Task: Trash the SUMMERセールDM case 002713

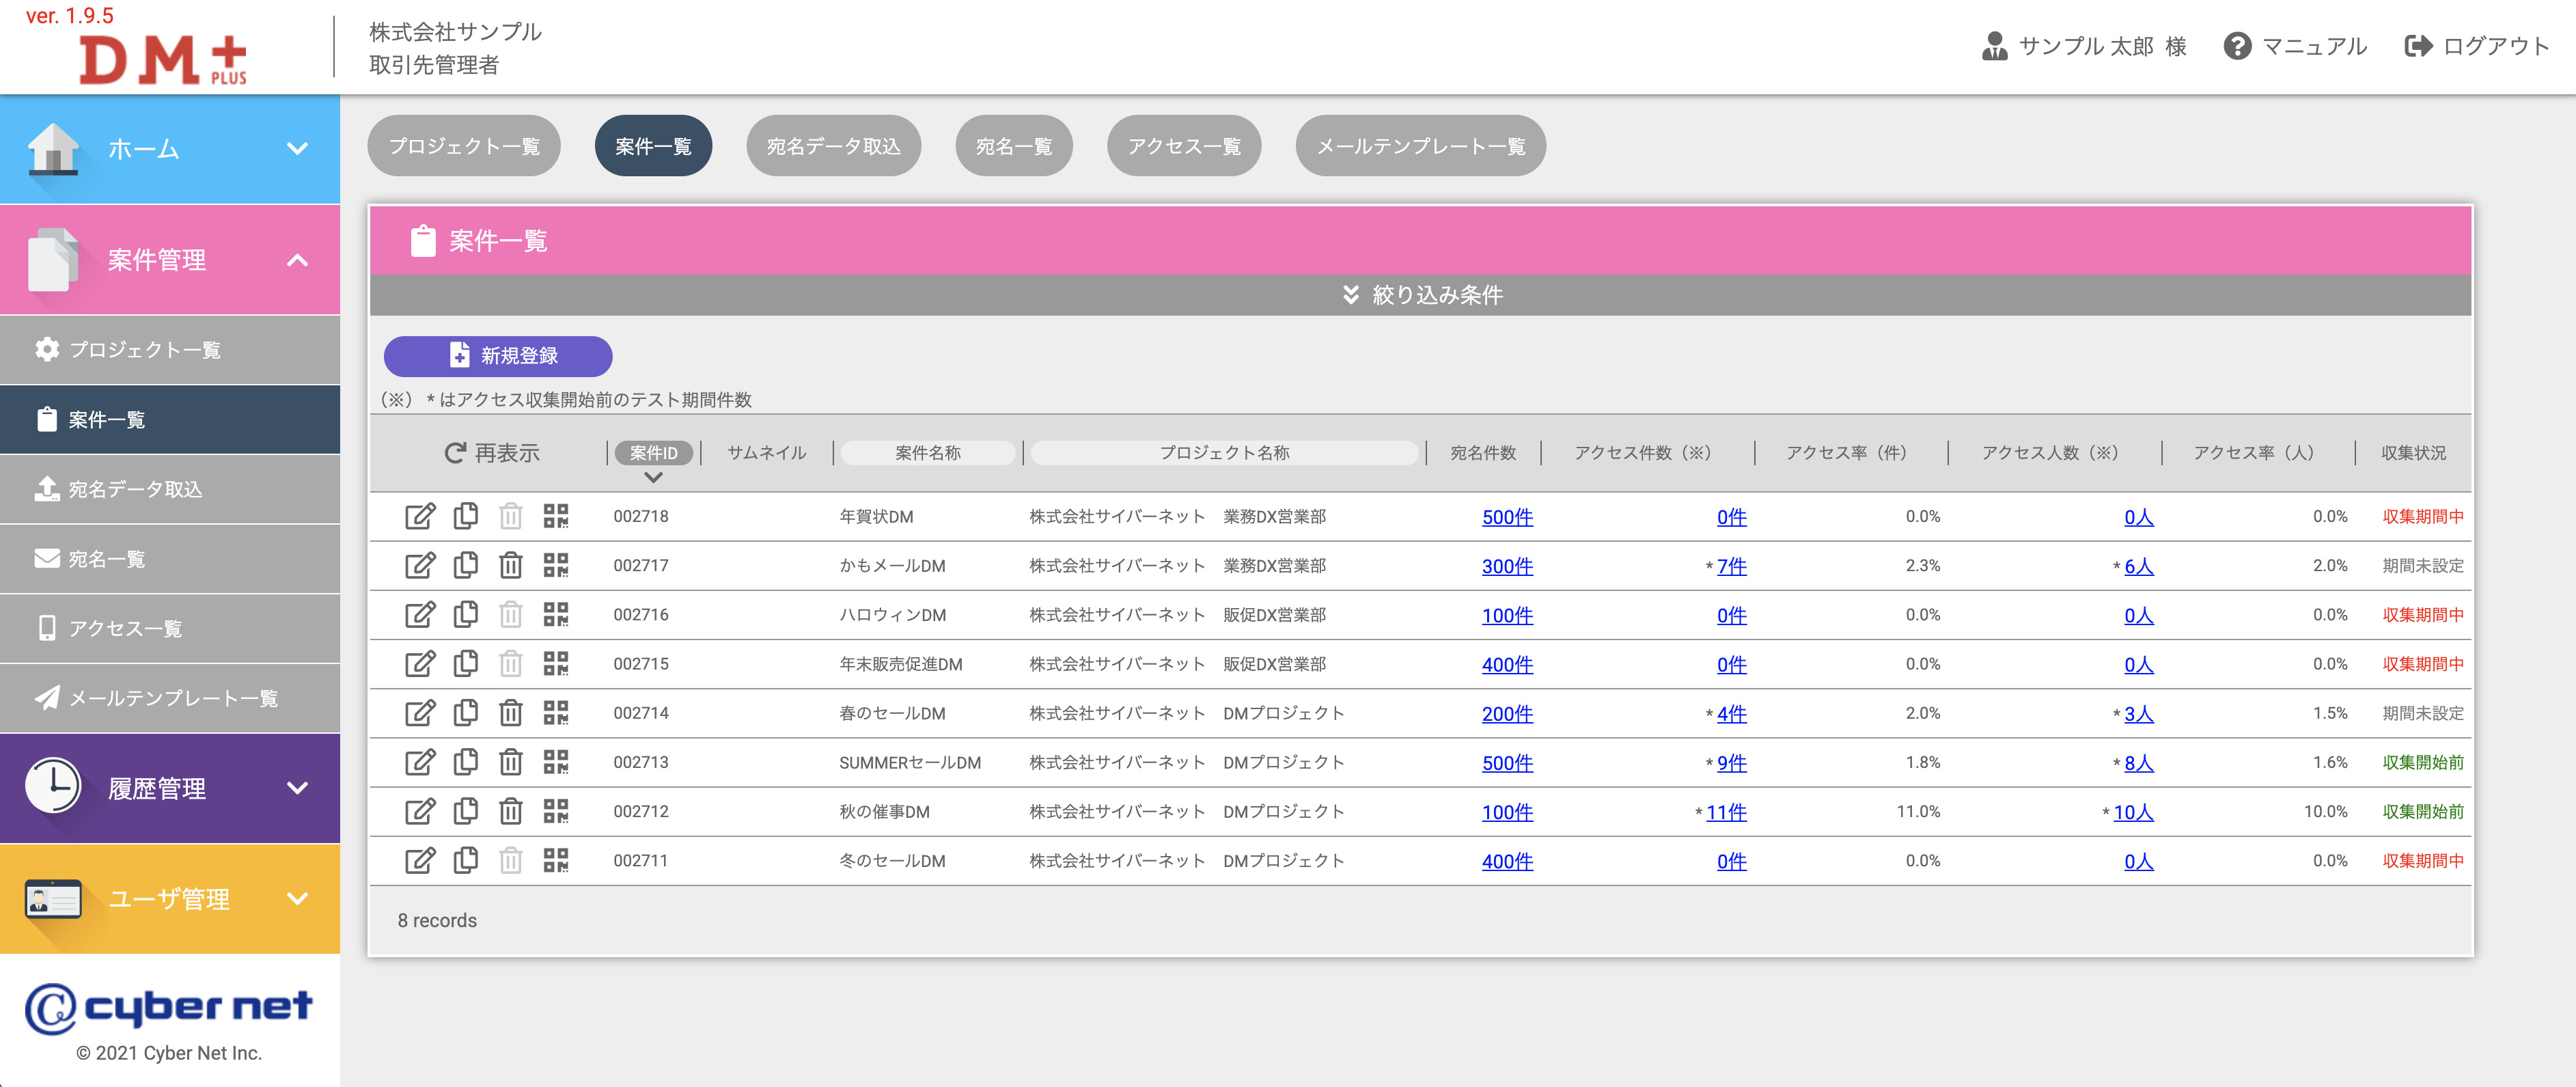Action: coord(511,761)
